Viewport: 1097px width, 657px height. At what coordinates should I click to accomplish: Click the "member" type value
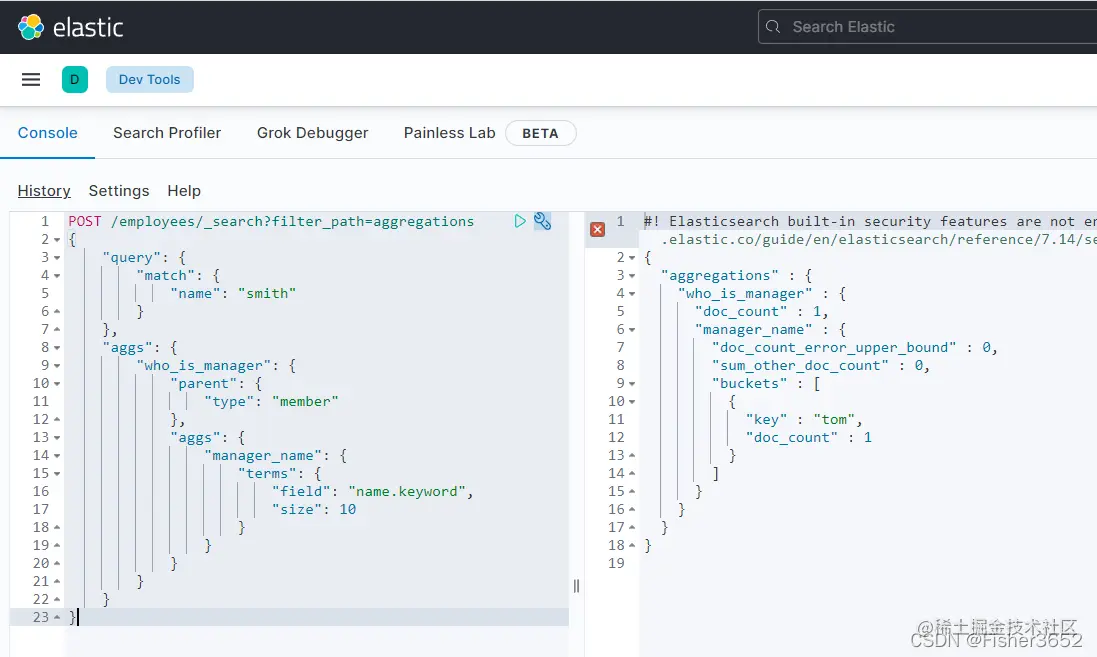pos(305,402)
